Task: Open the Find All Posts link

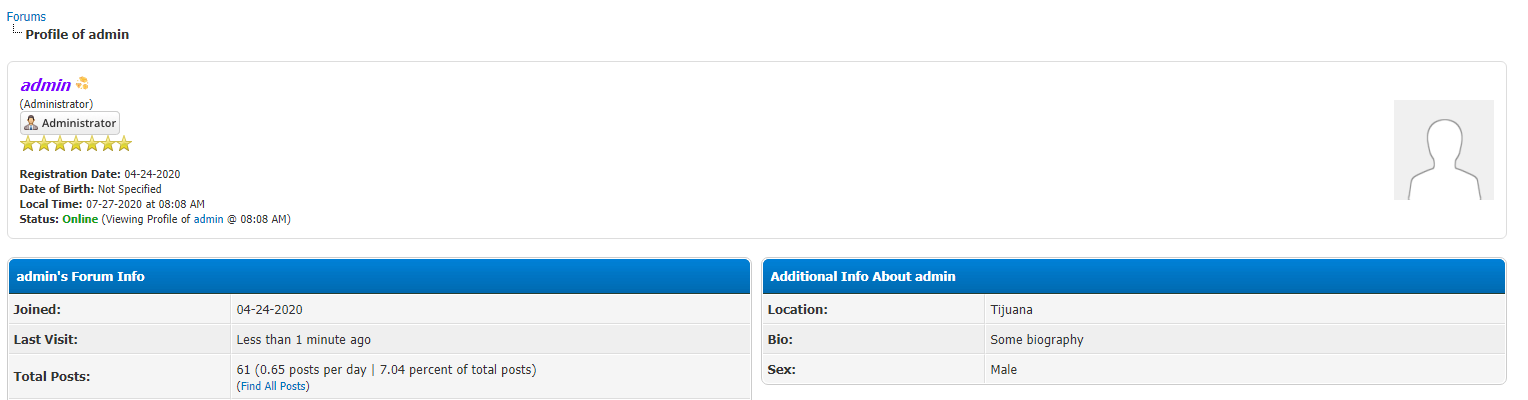Action: (273, 386)
